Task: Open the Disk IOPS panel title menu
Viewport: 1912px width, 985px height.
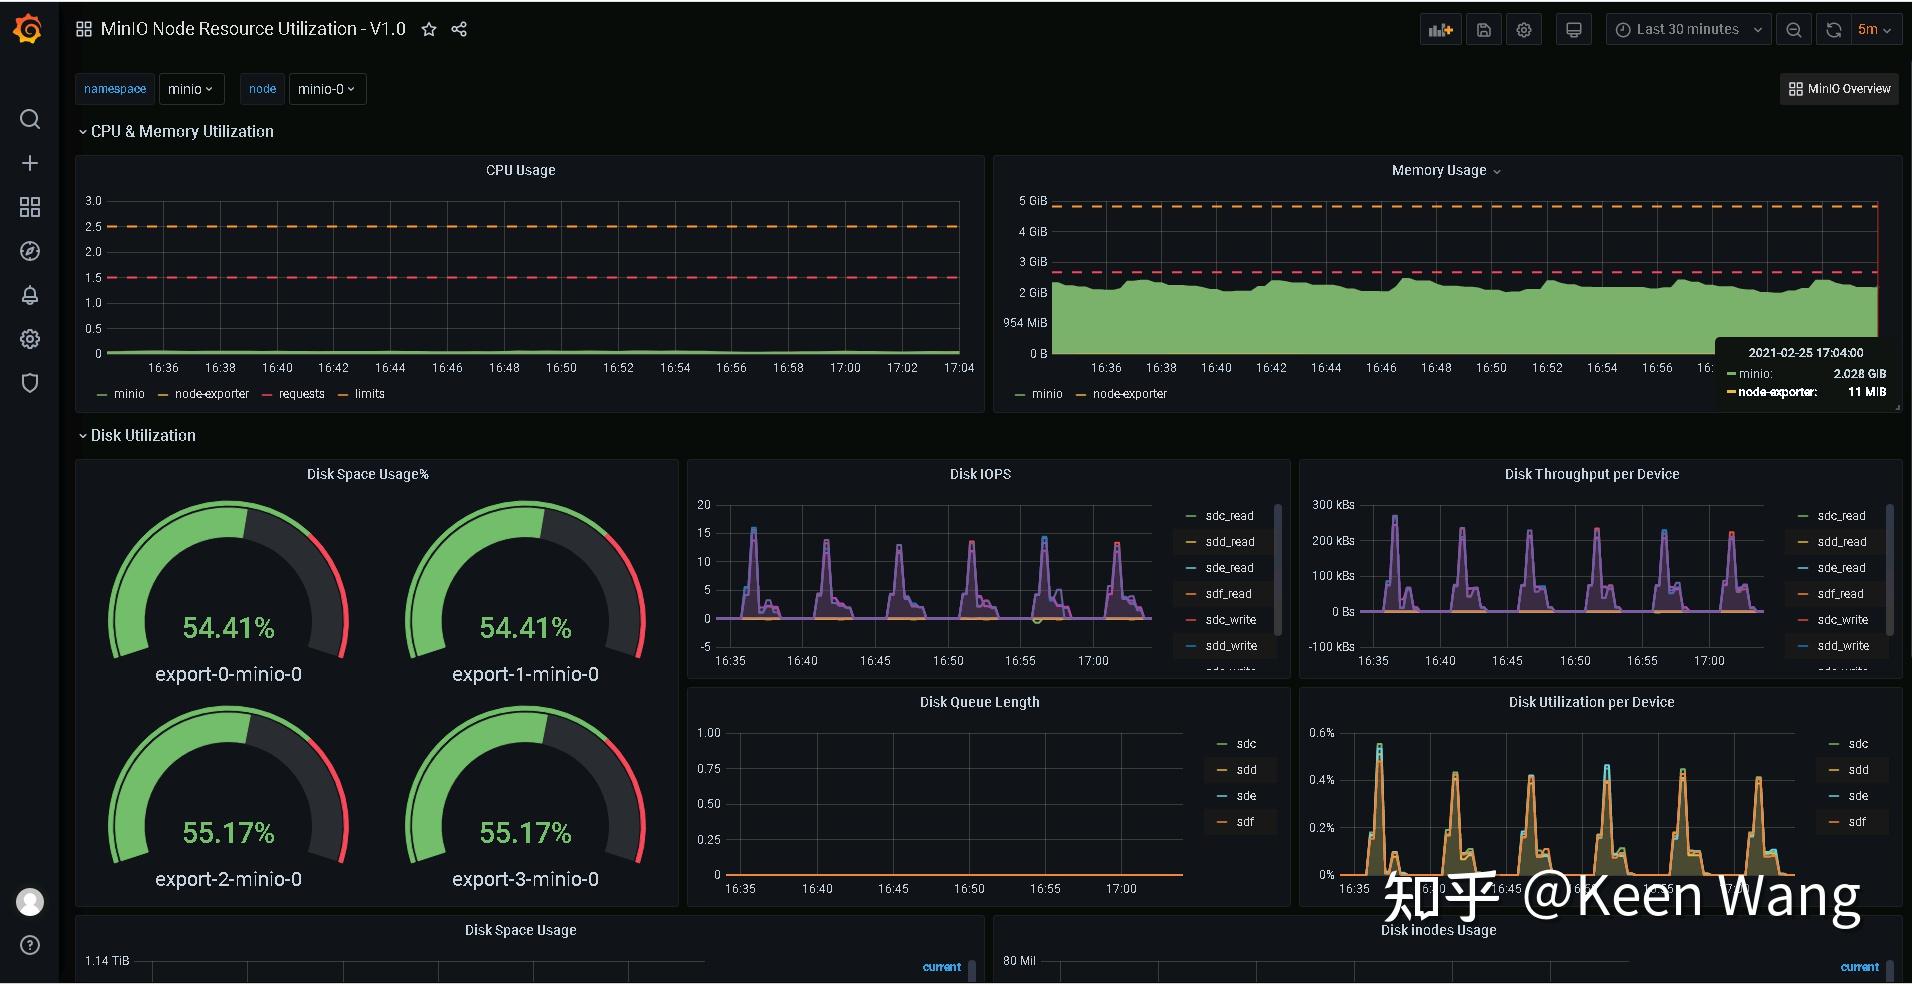Action: pos(980,474)
